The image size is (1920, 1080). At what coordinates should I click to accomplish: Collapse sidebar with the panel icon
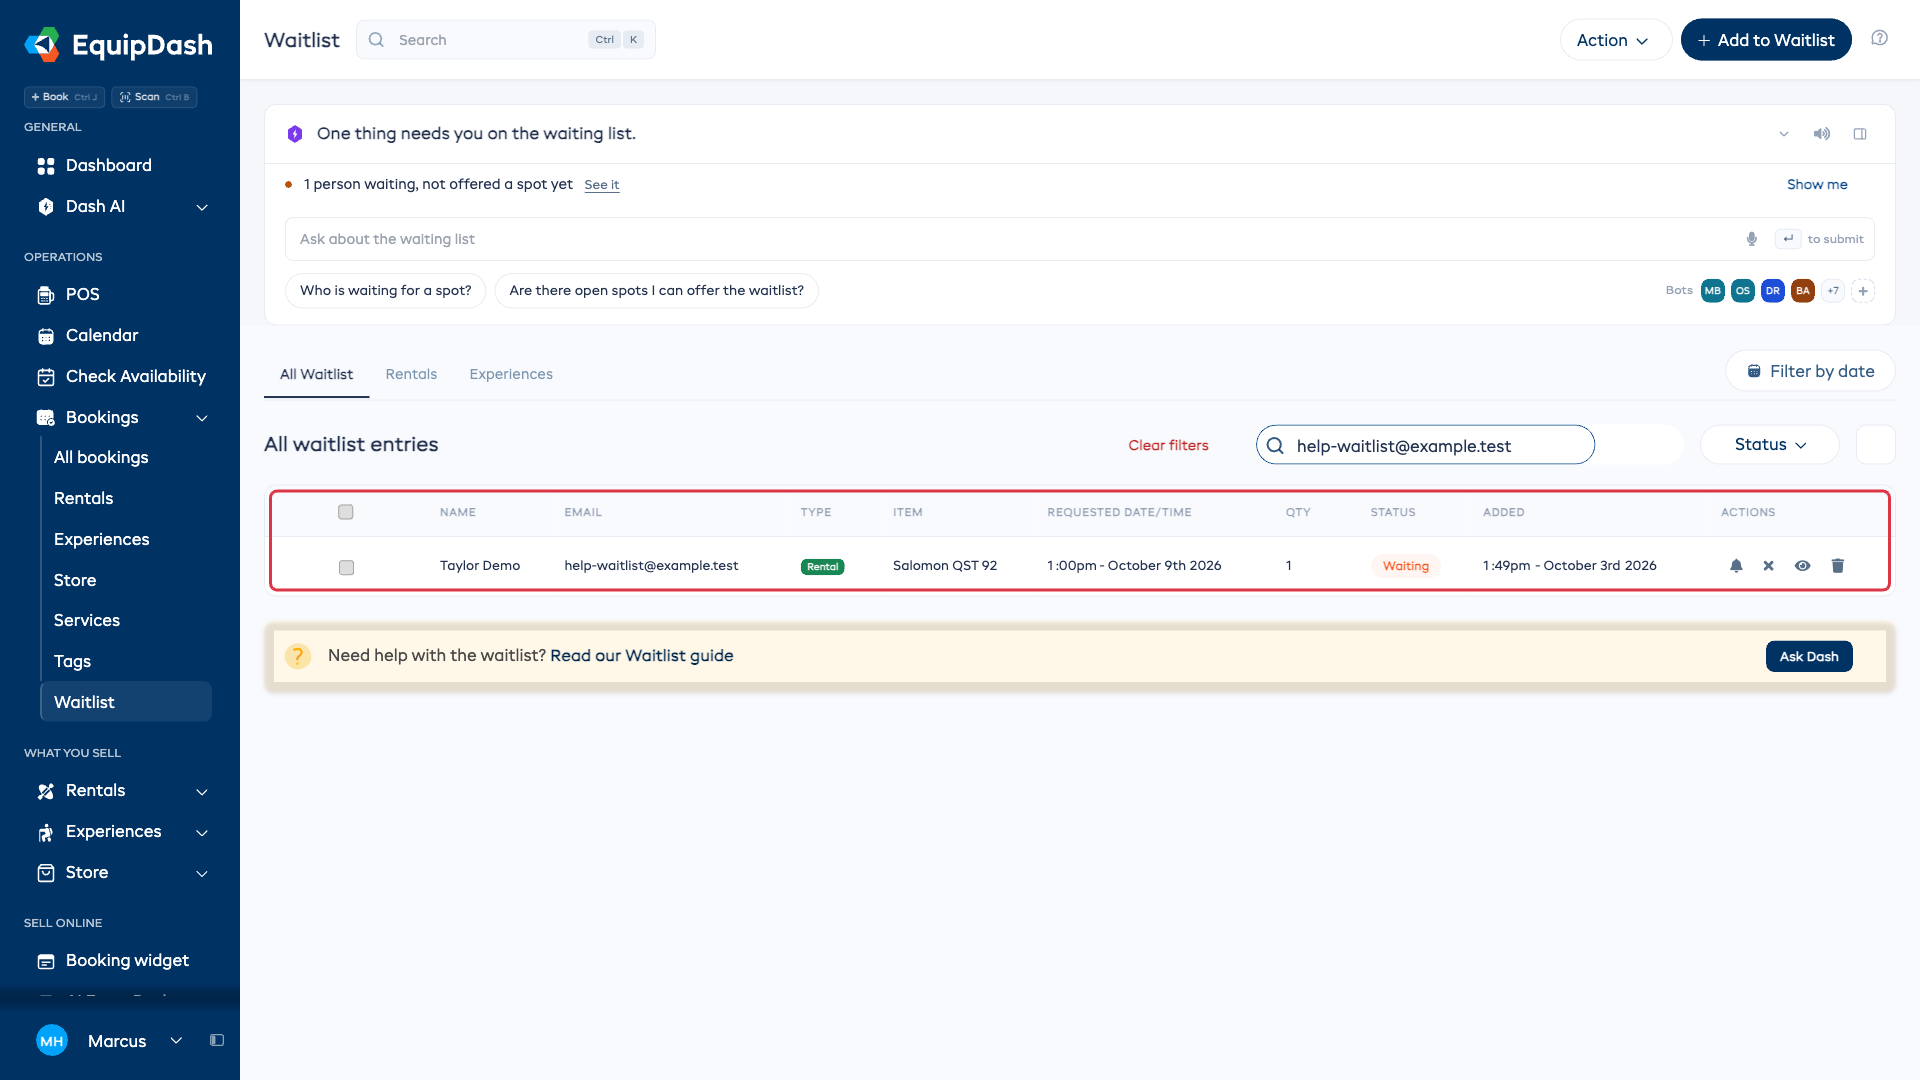(x=217, y=1041)
